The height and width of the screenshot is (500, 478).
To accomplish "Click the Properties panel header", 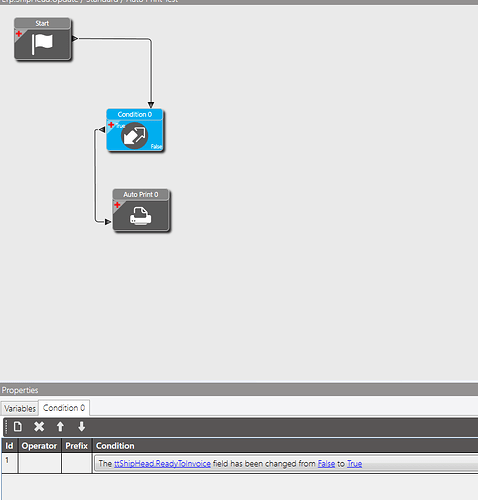I will pyautogui.click(x=239, y=390).
